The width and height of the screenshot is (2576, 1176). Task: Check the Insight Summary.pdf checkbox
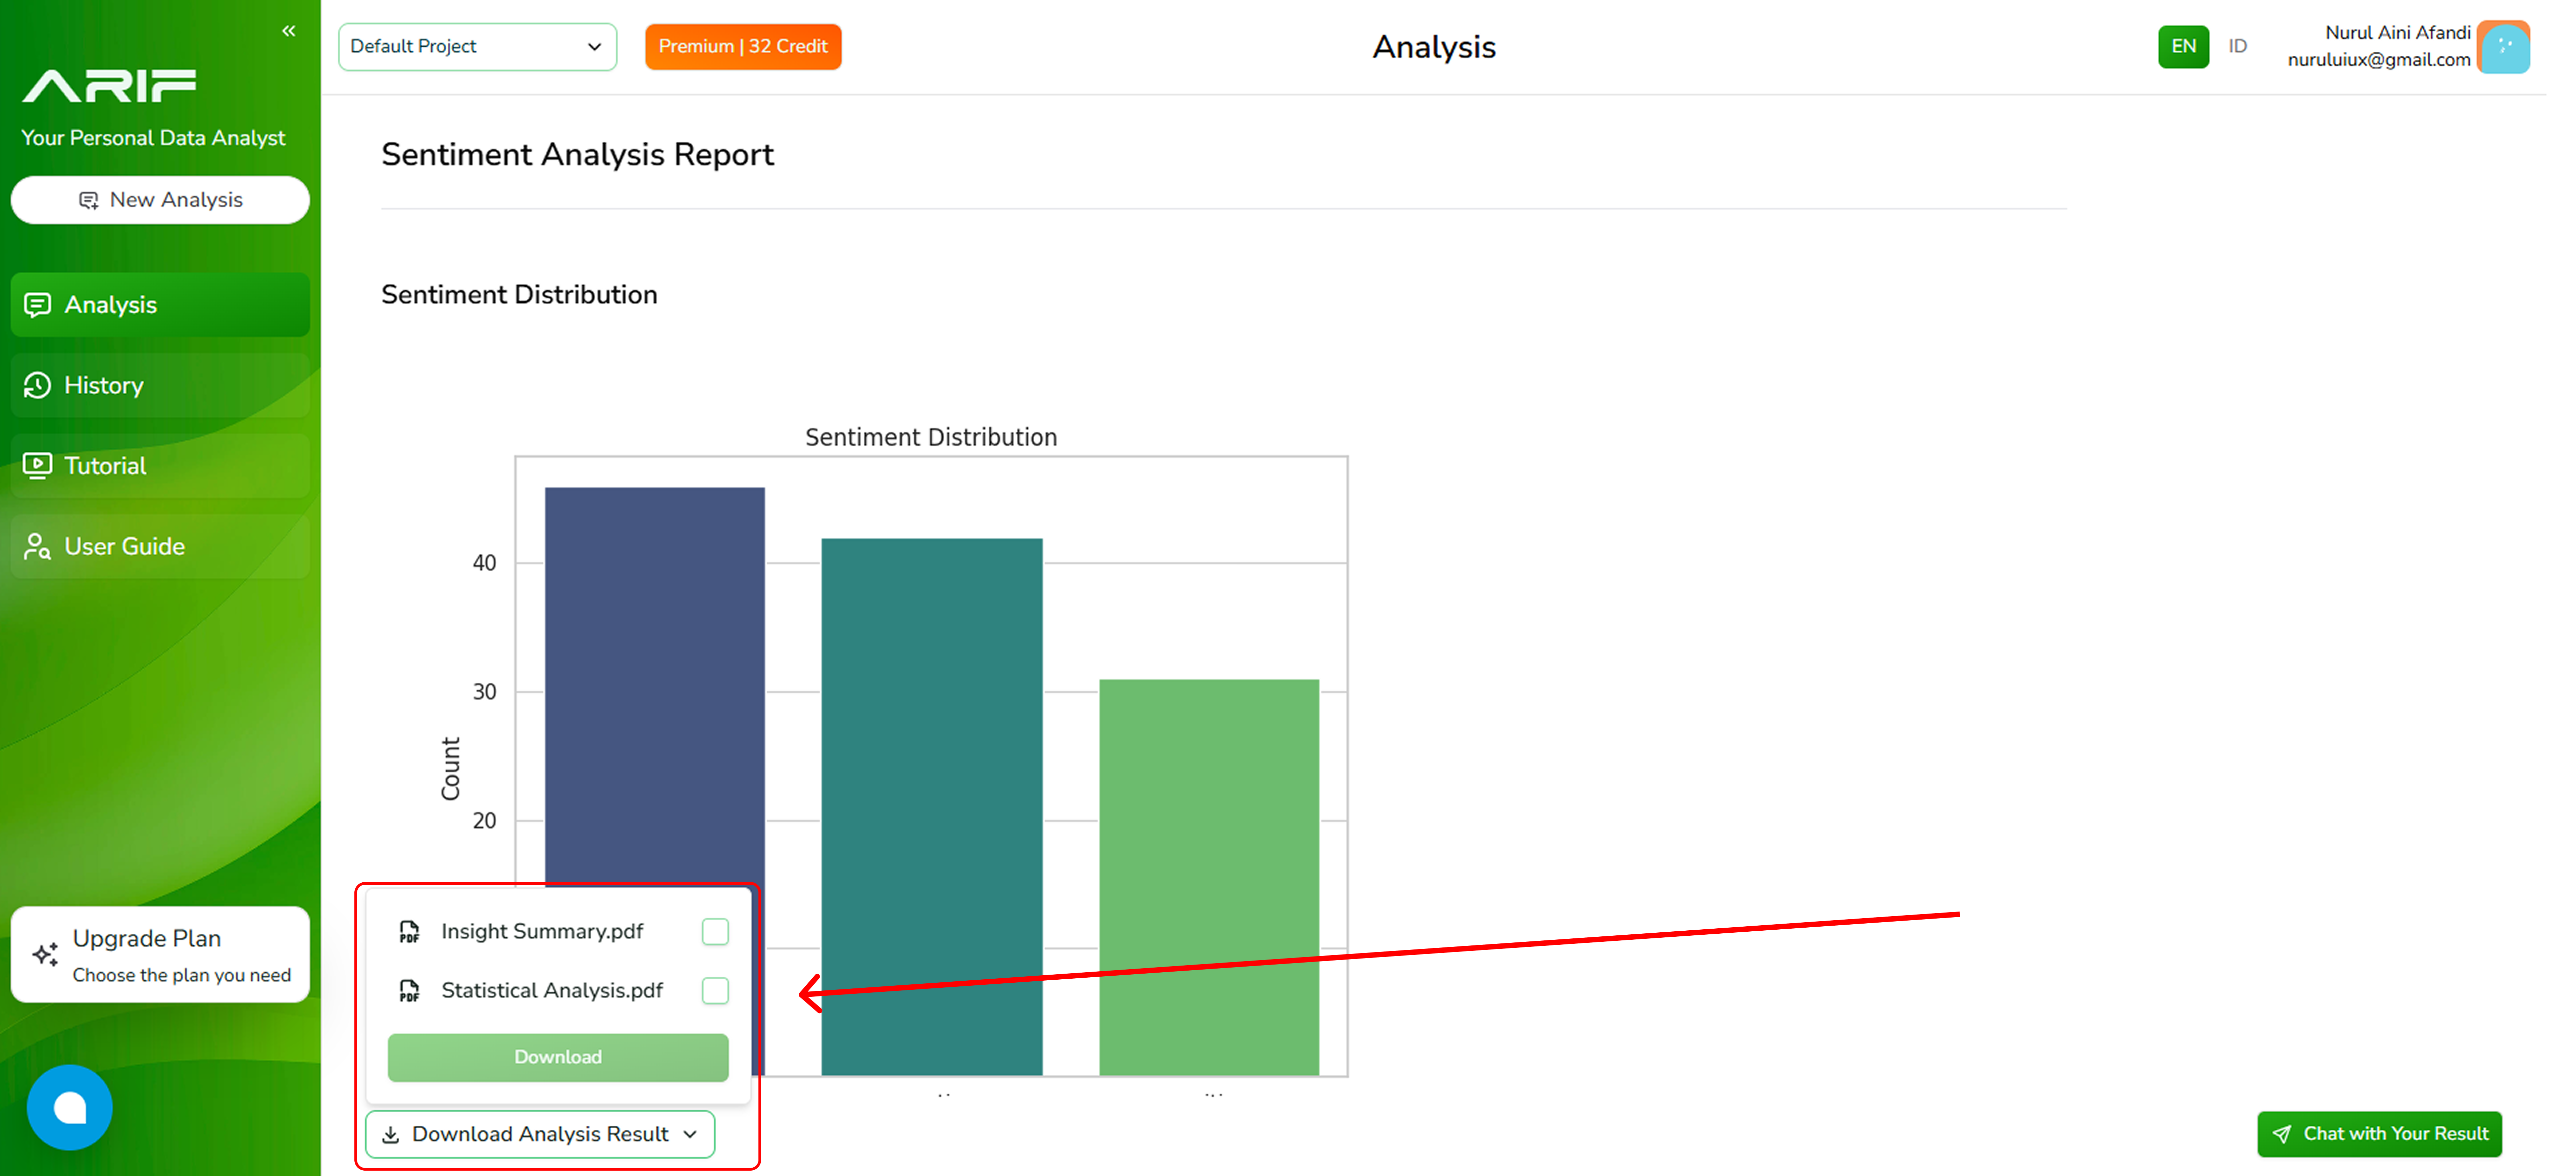pos(715,932)
